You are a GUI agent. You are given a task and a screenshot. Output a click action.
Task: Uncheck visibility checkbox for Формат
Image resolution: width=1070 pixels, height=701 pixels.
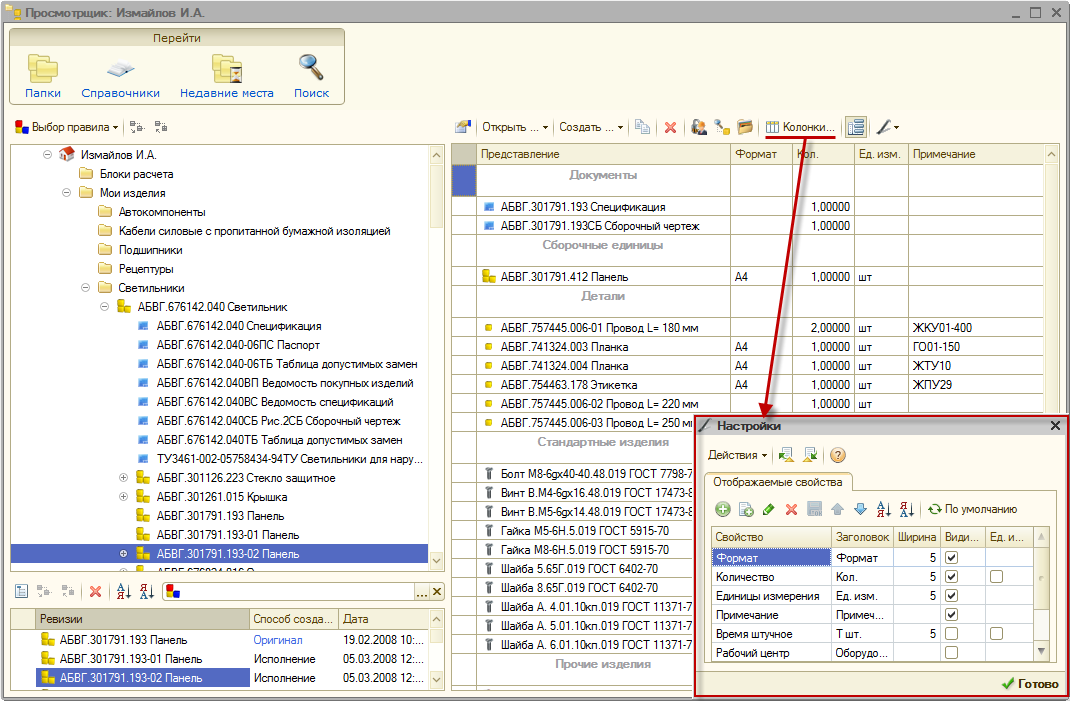pyautogui.click(x=951, y=557)
